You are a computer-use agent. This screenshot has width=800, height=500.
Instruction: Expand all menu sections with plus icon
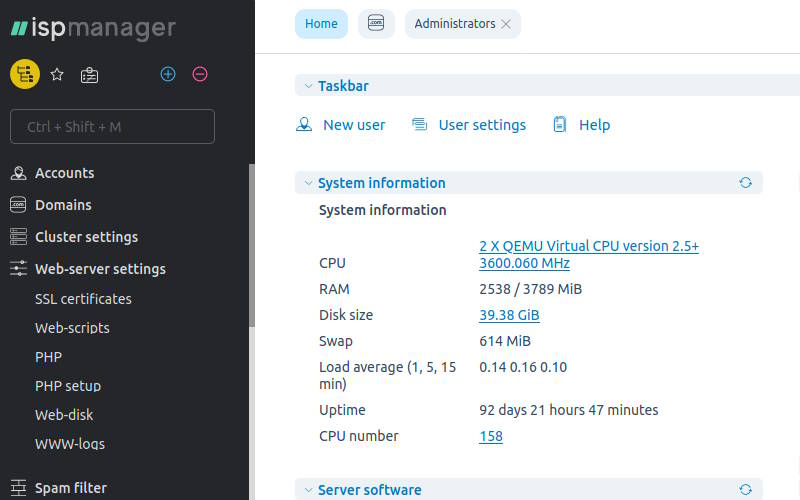point(168,74)
